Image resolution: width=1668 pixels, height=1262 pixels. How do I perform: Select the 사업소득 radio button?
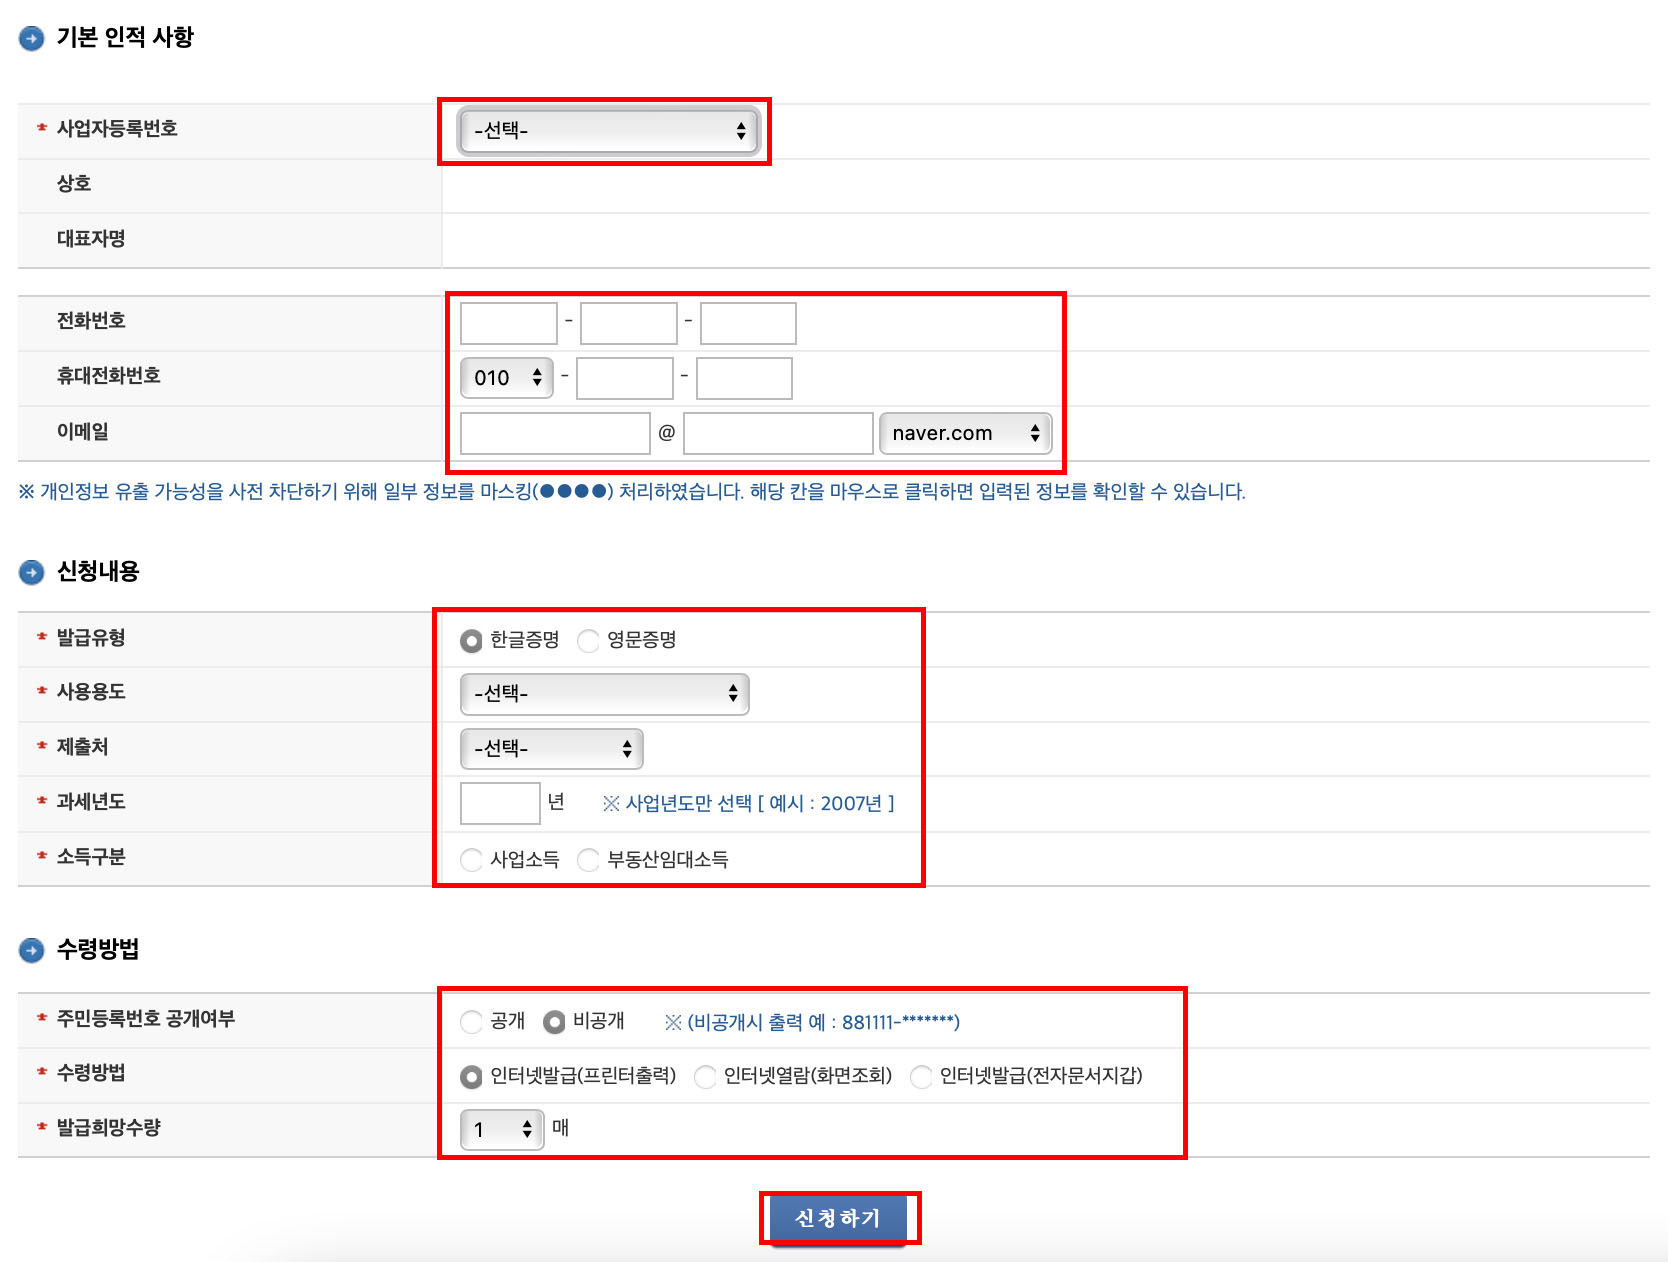[471, 860]
